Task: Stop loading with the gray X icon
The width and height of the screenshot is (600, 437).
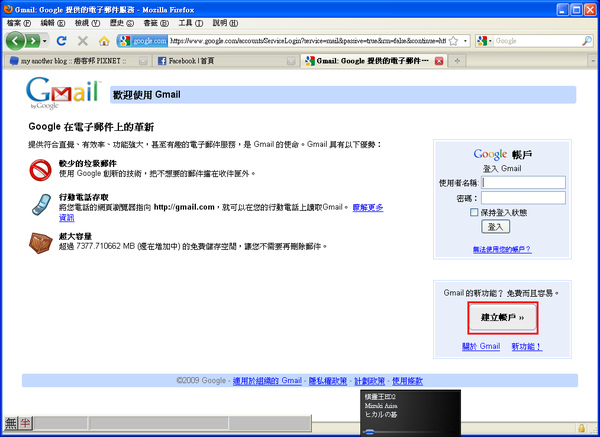Action: tap(83, 41)
